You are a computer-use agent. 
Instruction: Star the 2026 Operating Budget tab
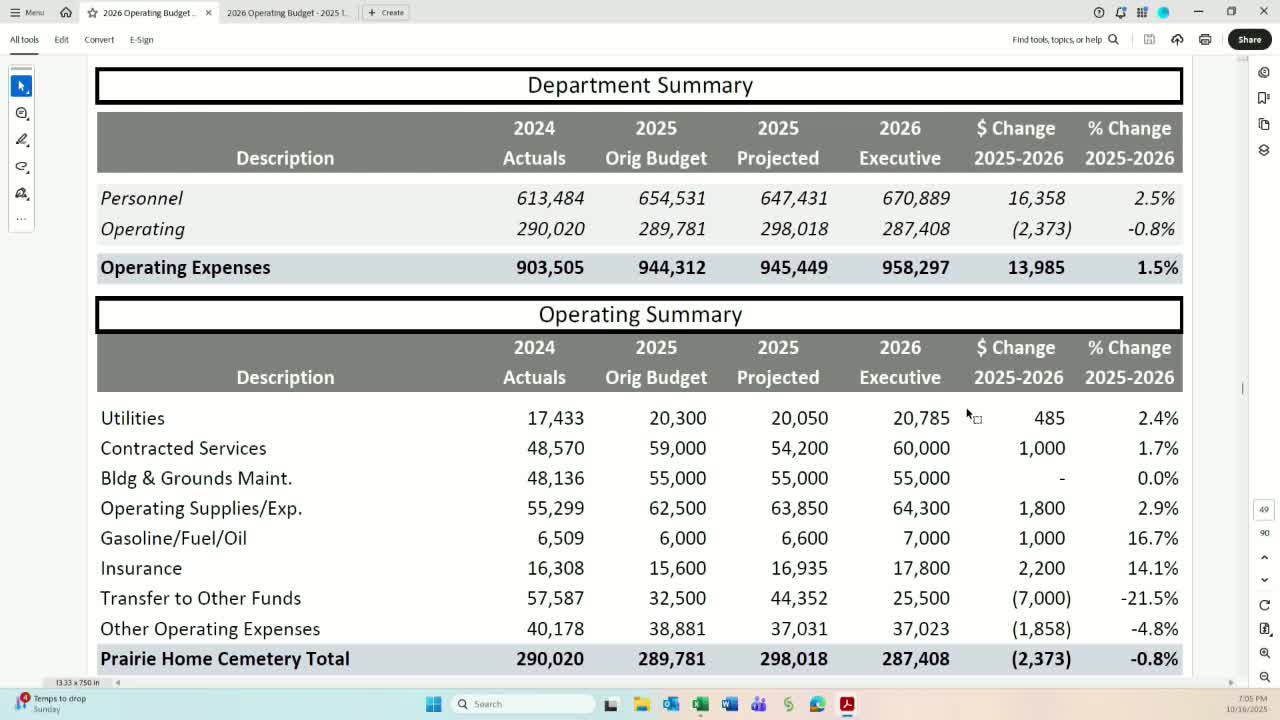coord(92,13)
